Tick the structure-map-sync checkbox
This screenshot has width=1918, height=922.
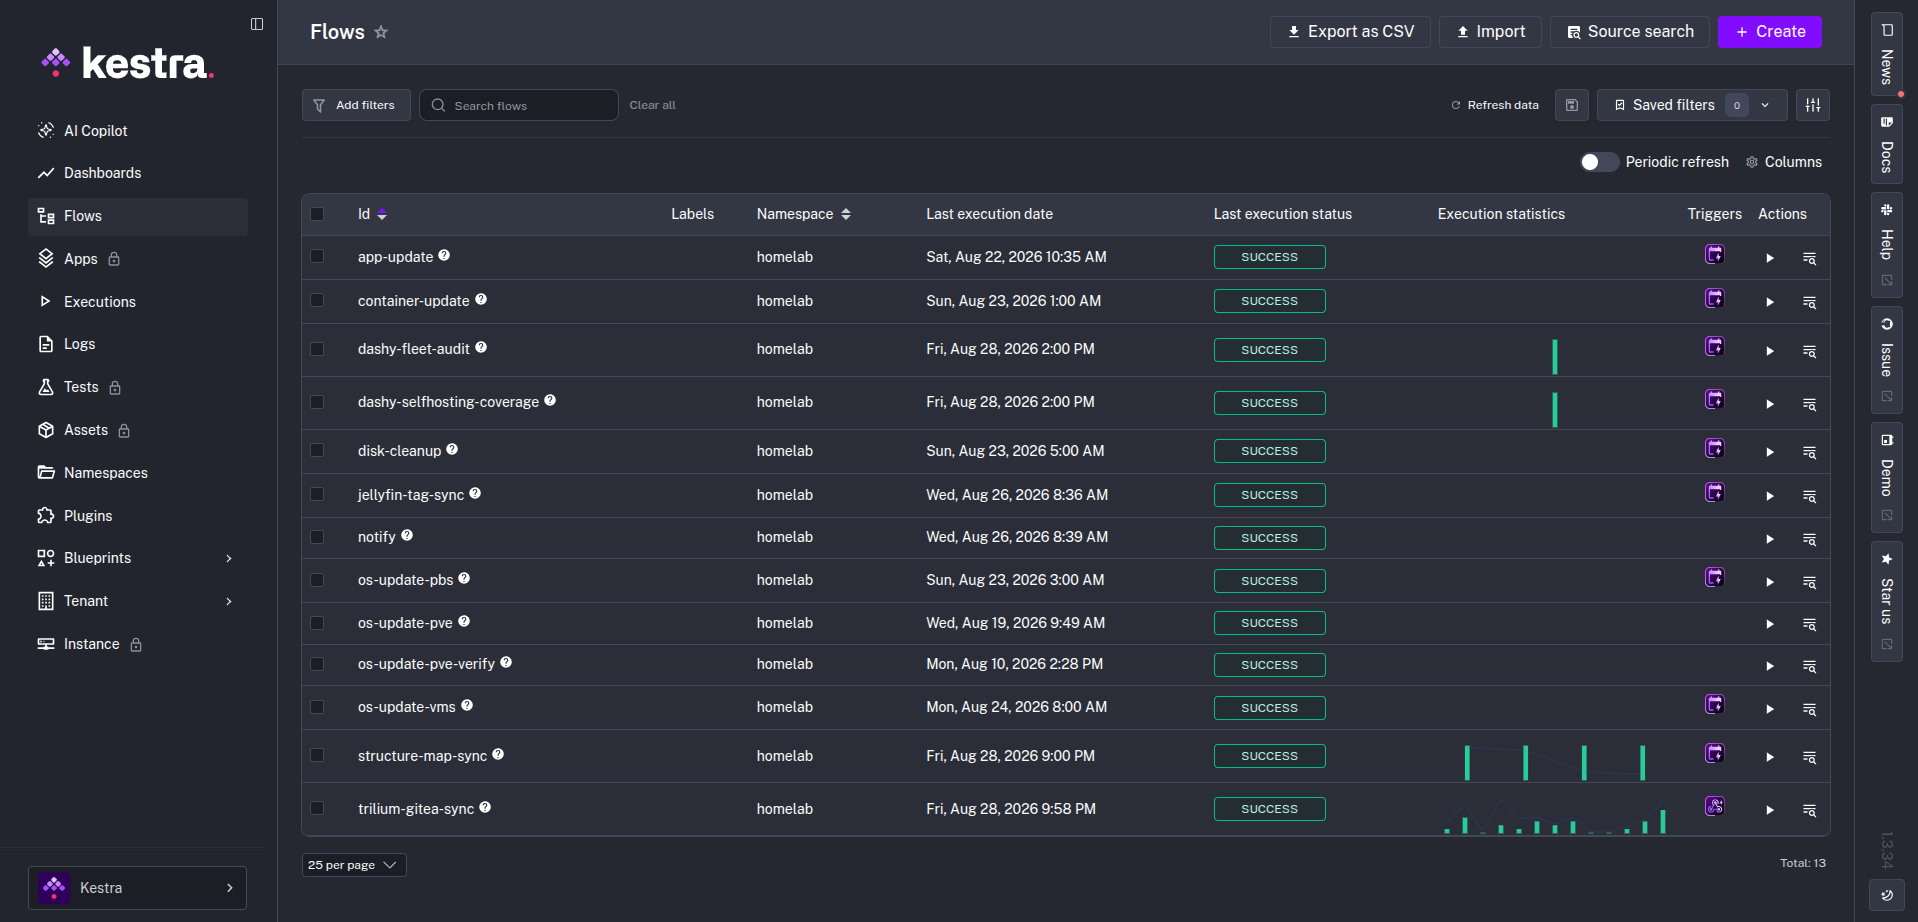click(x=317, y=755)
